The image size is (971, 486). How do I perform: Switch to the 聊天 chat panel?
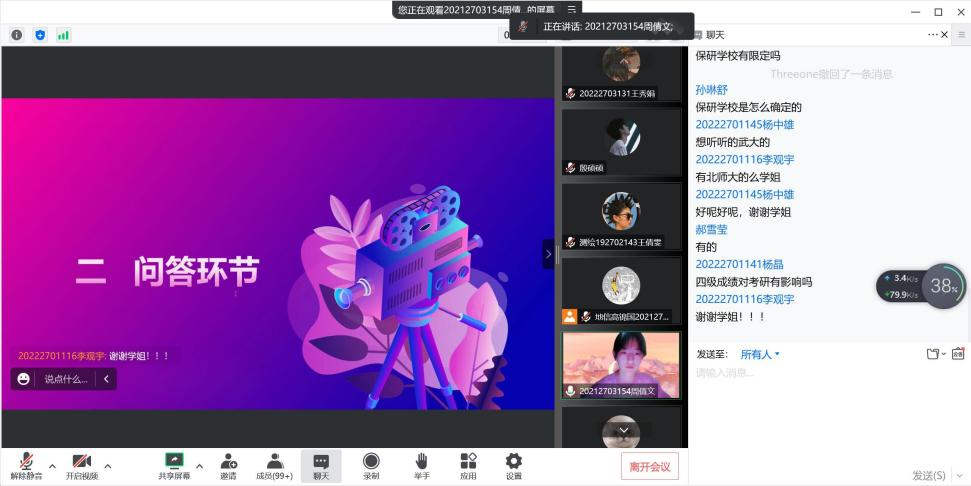(x=321, y=465)
